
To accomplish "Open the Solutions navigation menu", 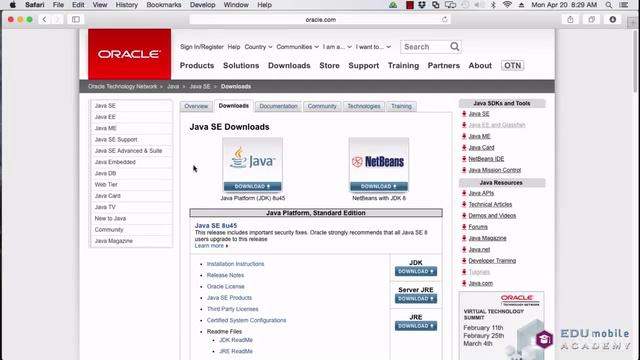I will tap(241, 65).
